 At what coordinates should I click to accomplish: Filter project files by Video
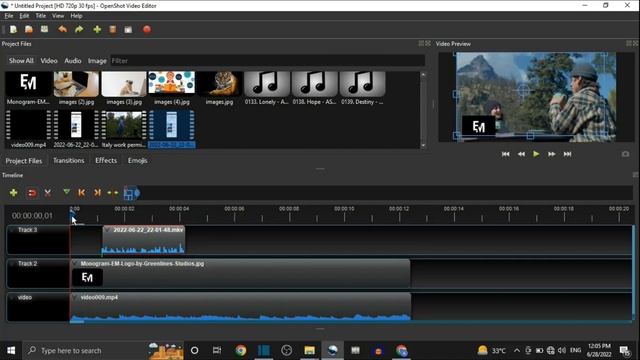click(x=49, y=61)
